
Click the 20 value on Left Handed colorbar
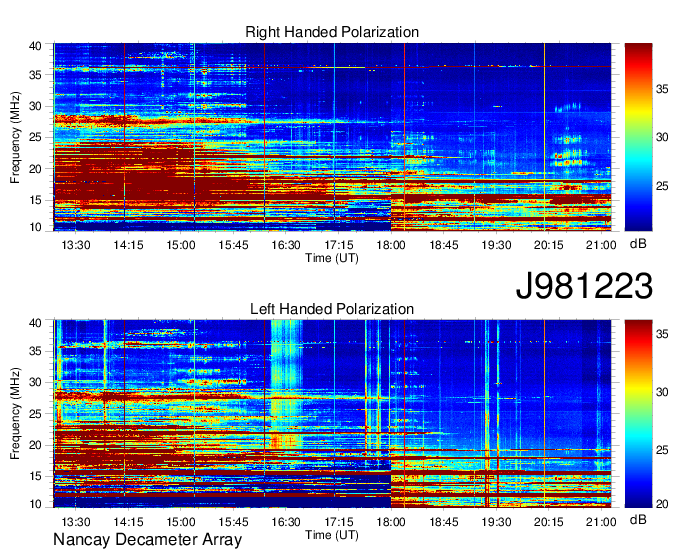pos(662,504)
